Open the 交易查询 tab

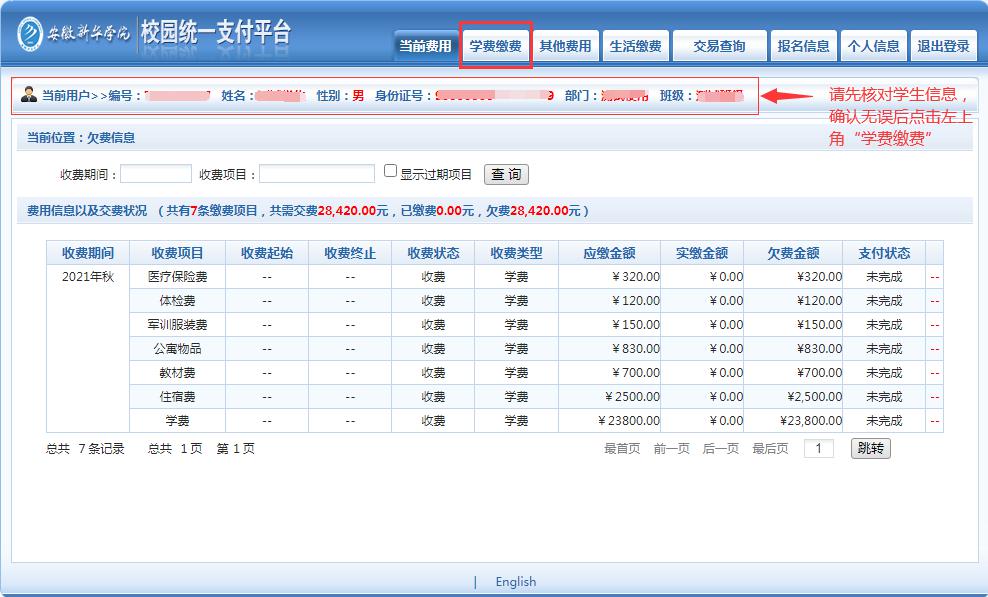(719, 46)
